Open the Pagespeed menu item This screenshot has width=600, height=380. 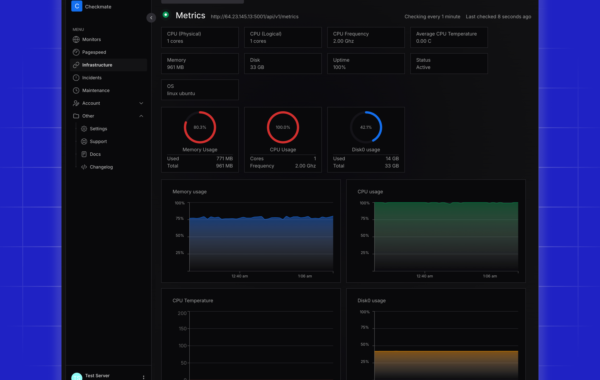point(109,52)
